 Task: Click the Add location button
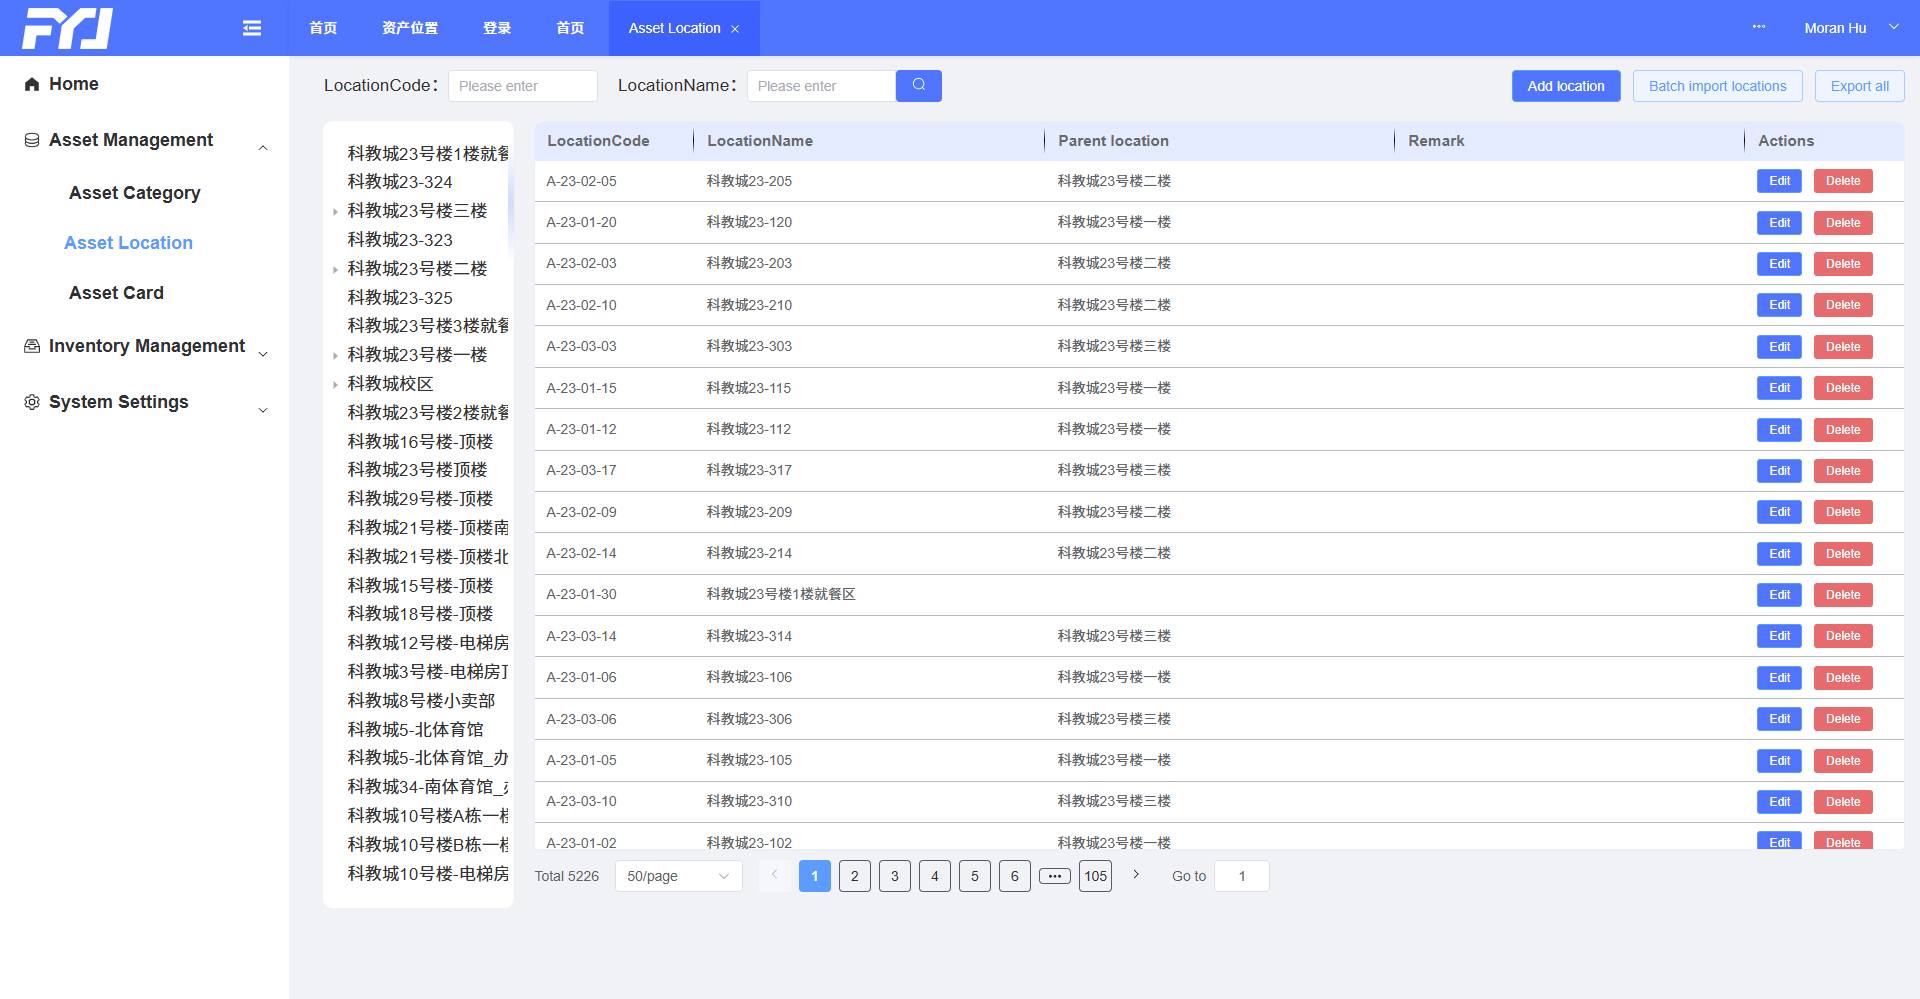coord(1564,86)
